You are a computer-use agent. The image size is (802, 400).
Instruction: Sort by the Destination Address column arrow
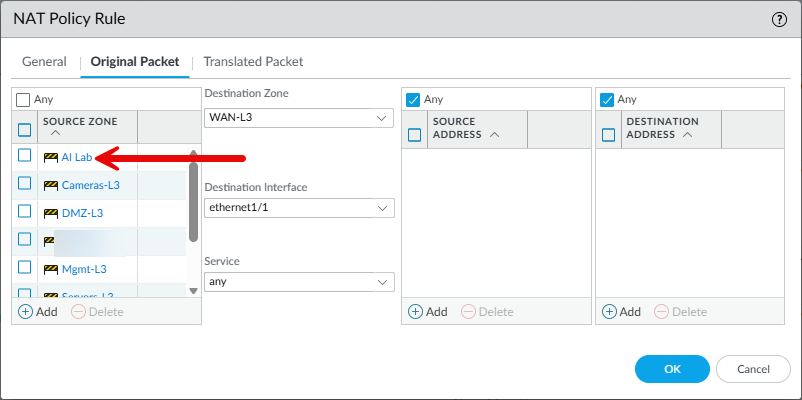pyautogui.click(x=687, y=135)
